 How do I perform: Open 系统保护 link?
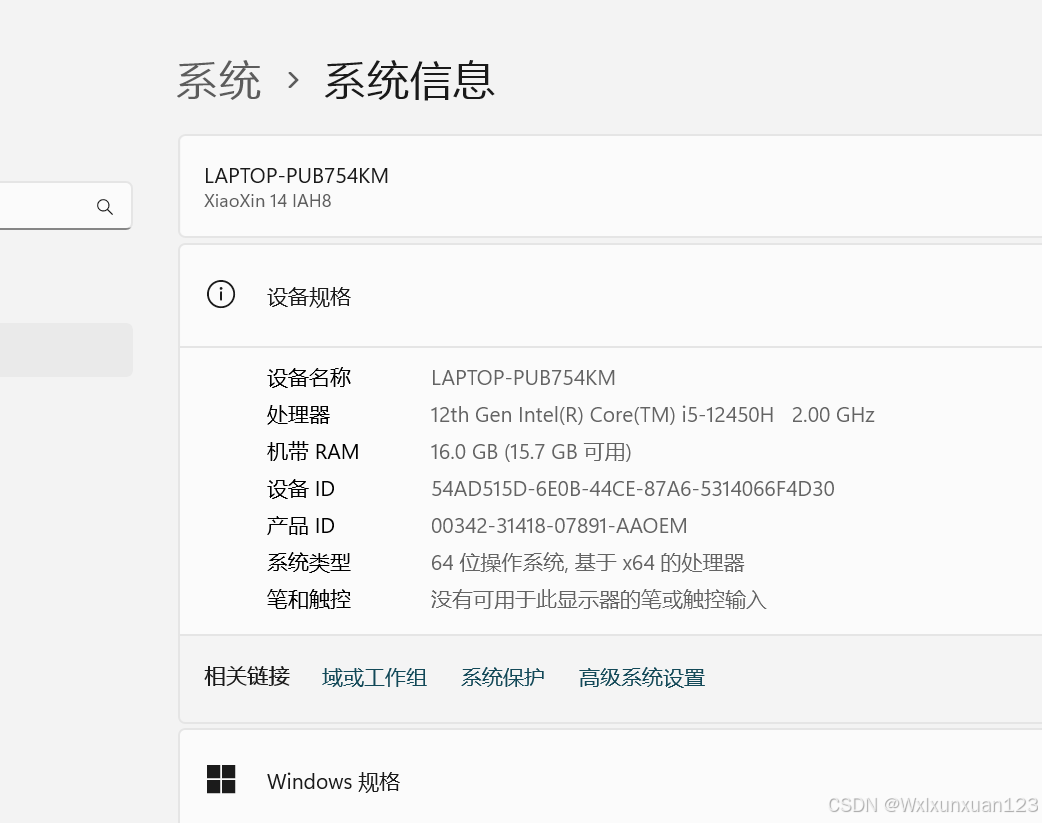502,678
